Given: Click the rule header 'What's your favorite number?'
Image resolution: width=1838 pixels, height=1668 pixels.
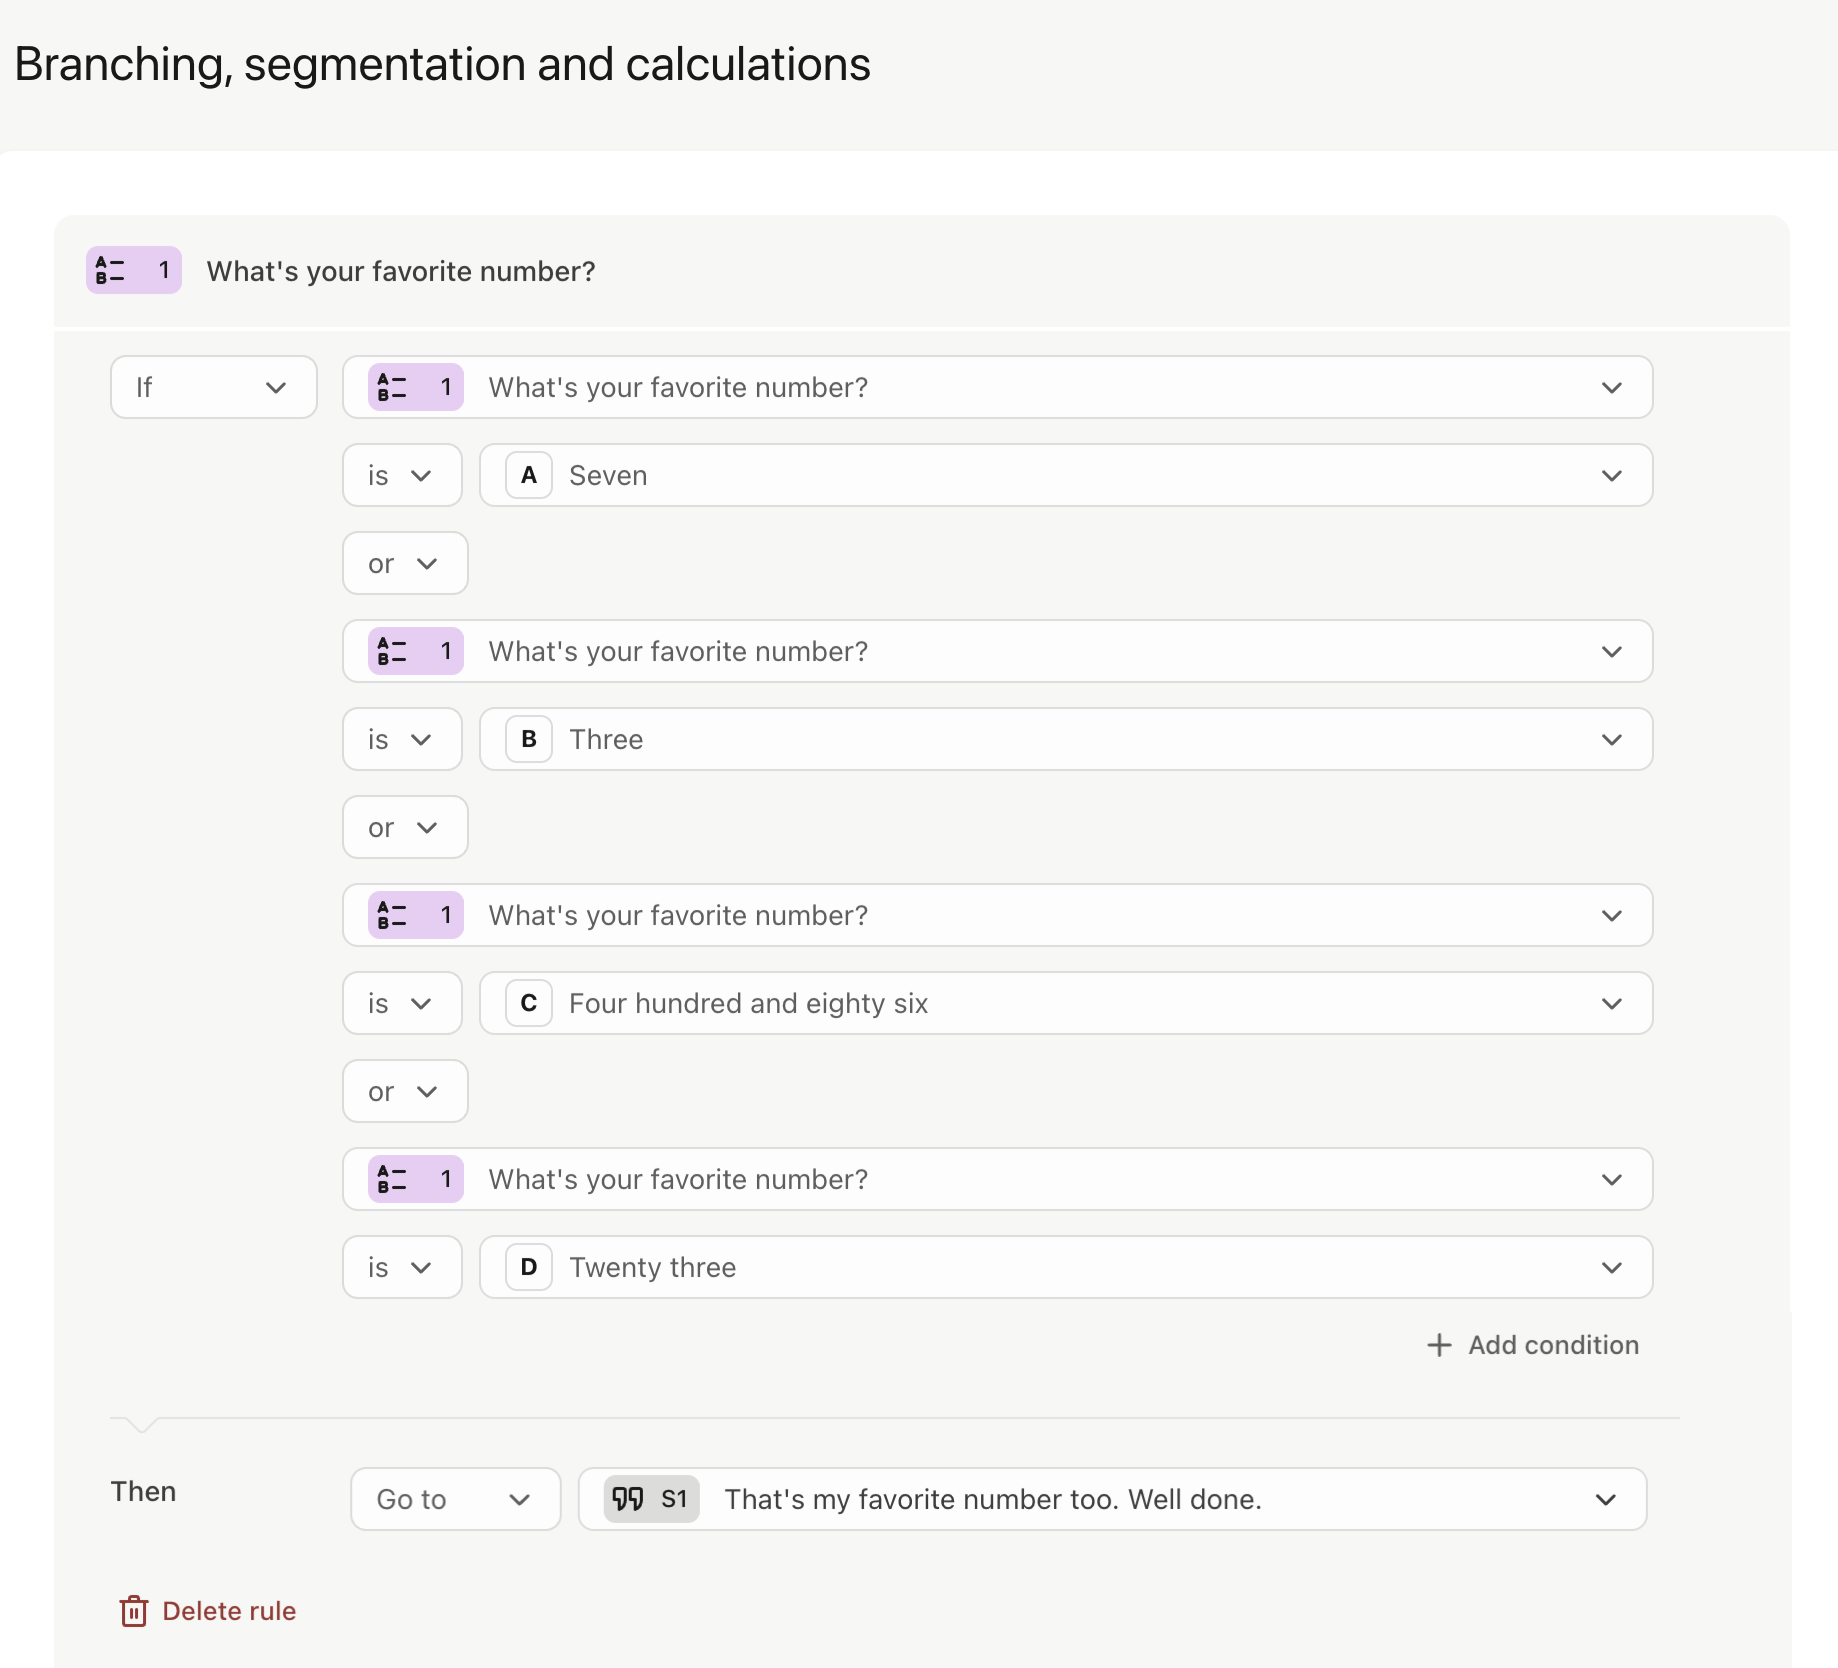Looking at the screenshot, I should (x=401, y=271).
